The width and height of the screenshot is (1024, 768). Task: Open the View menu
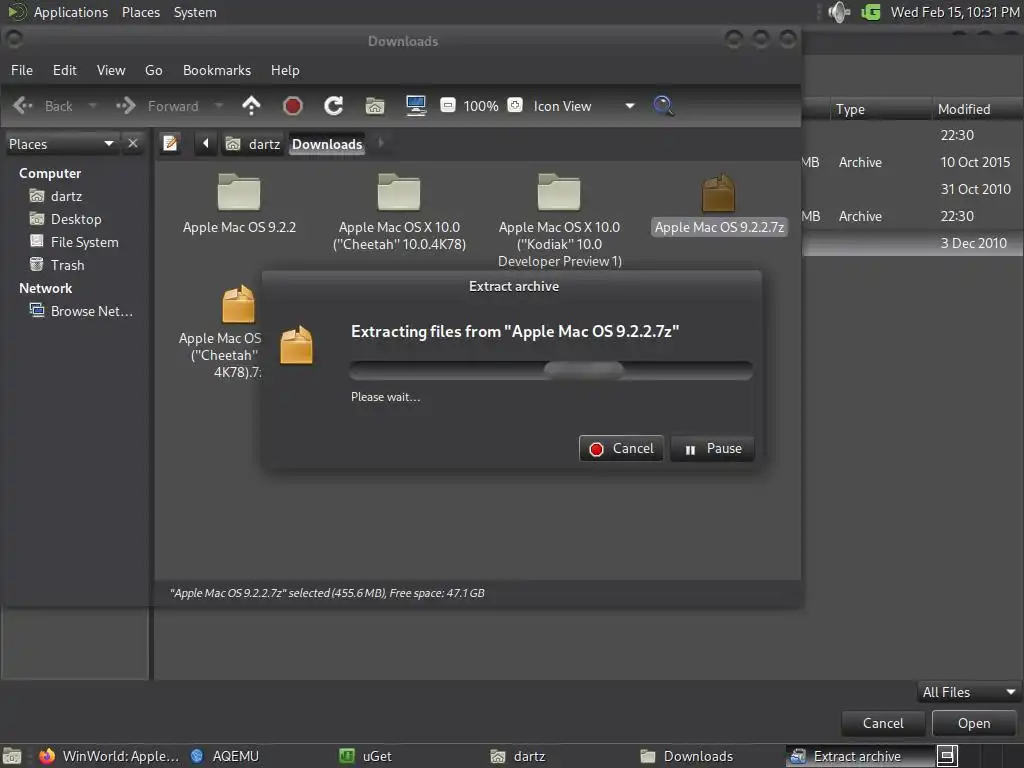(x=111, y=70)
